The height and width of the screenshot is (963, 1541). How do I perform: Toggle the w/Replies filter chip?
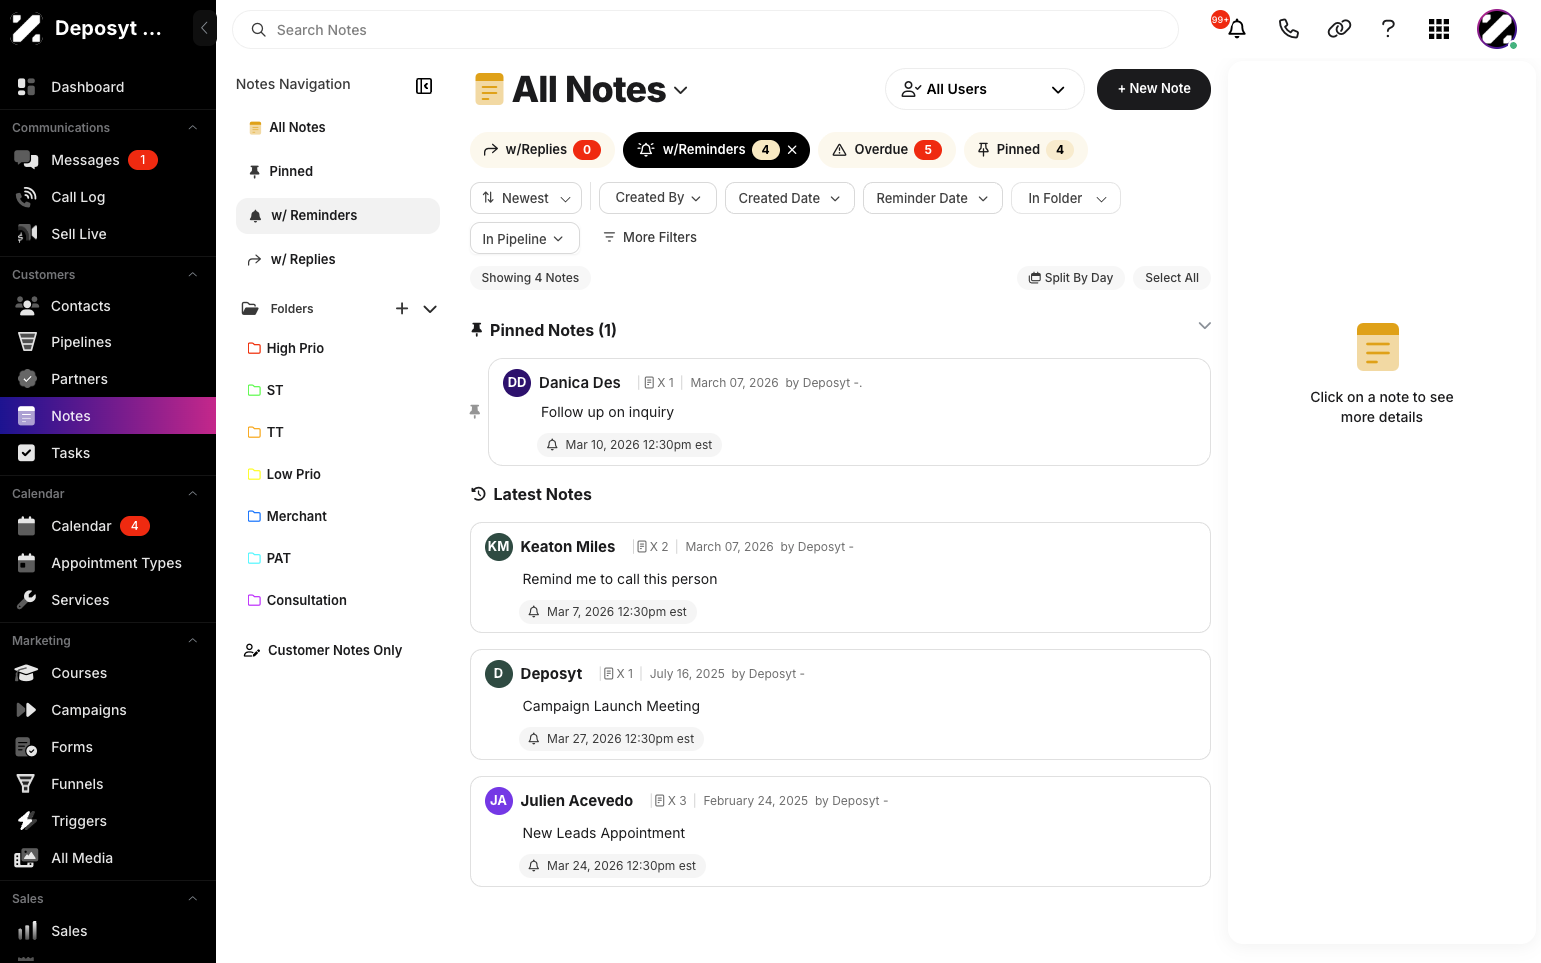(541, 150)
